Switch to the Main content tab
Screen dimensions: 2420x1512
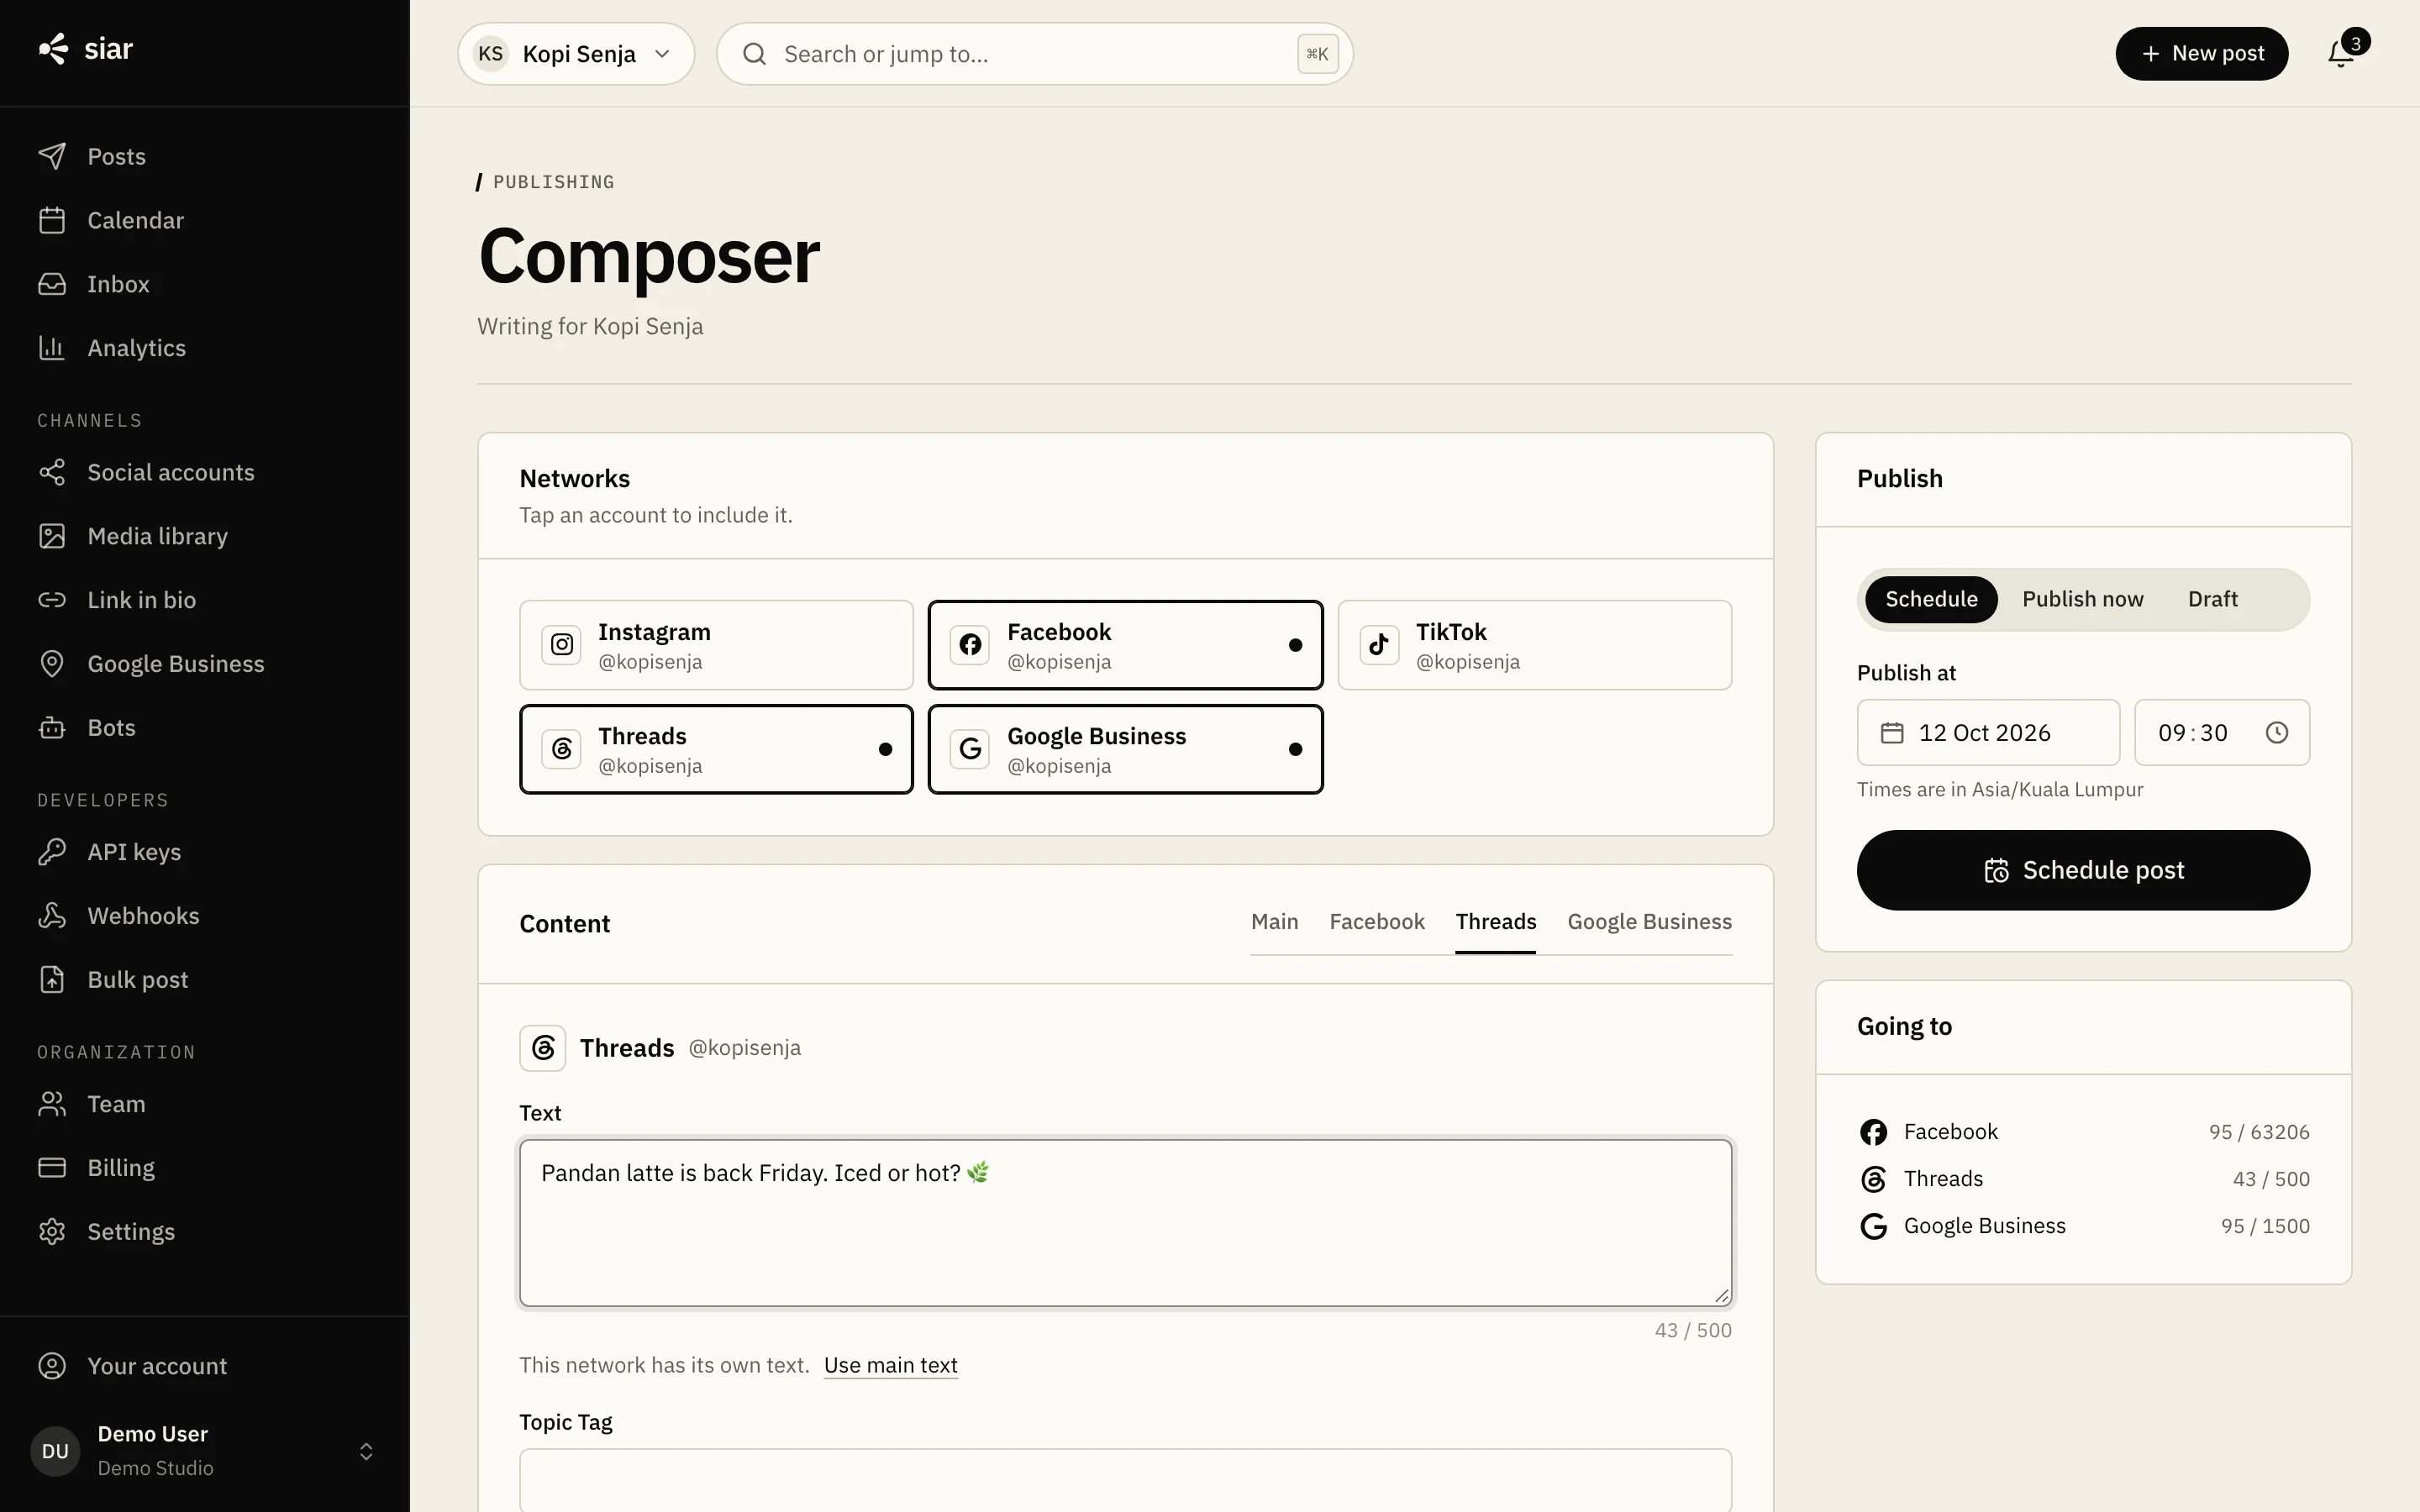coord(1274,922)
